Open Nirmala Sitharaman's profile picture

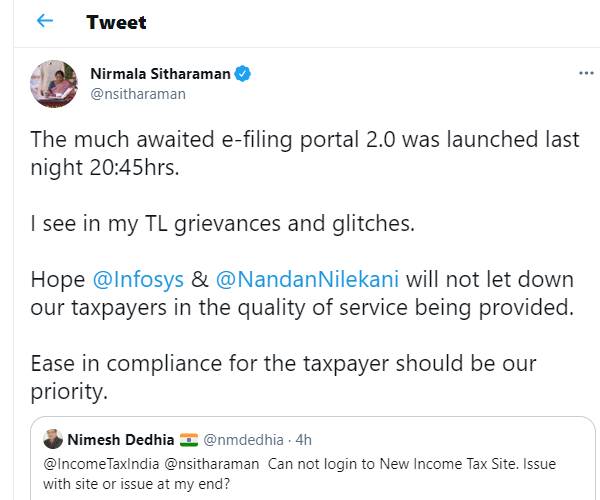pyautogui.click(x=53, y=84)
